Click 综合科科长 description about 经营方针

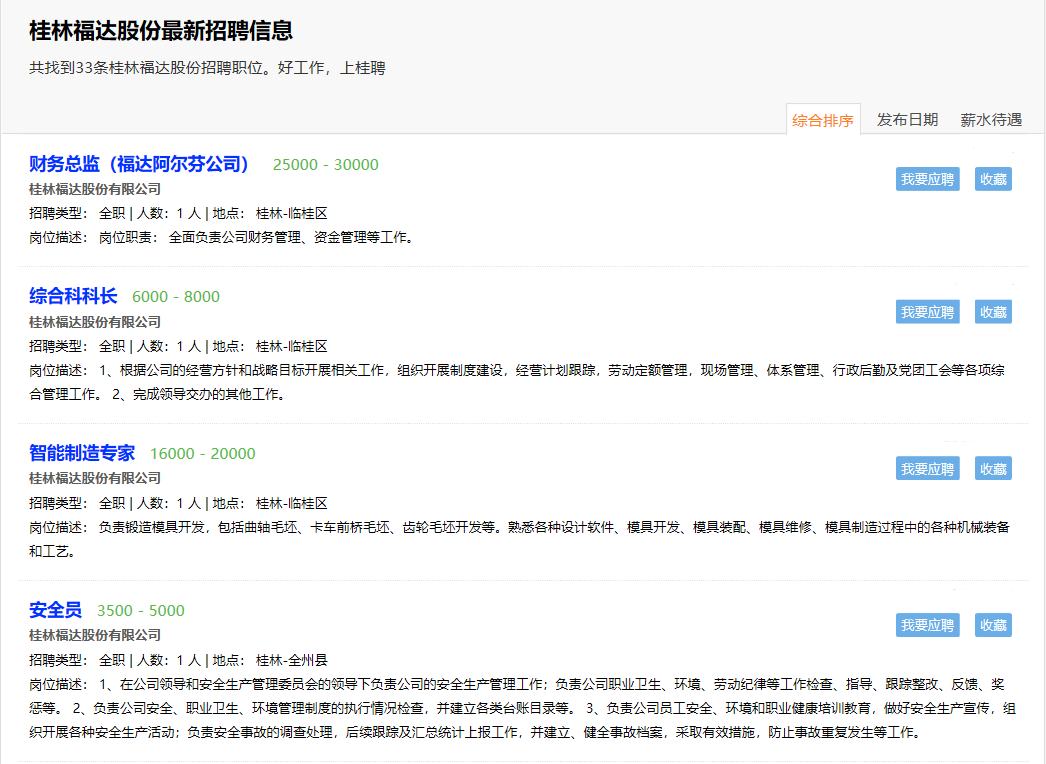point(517,382)
